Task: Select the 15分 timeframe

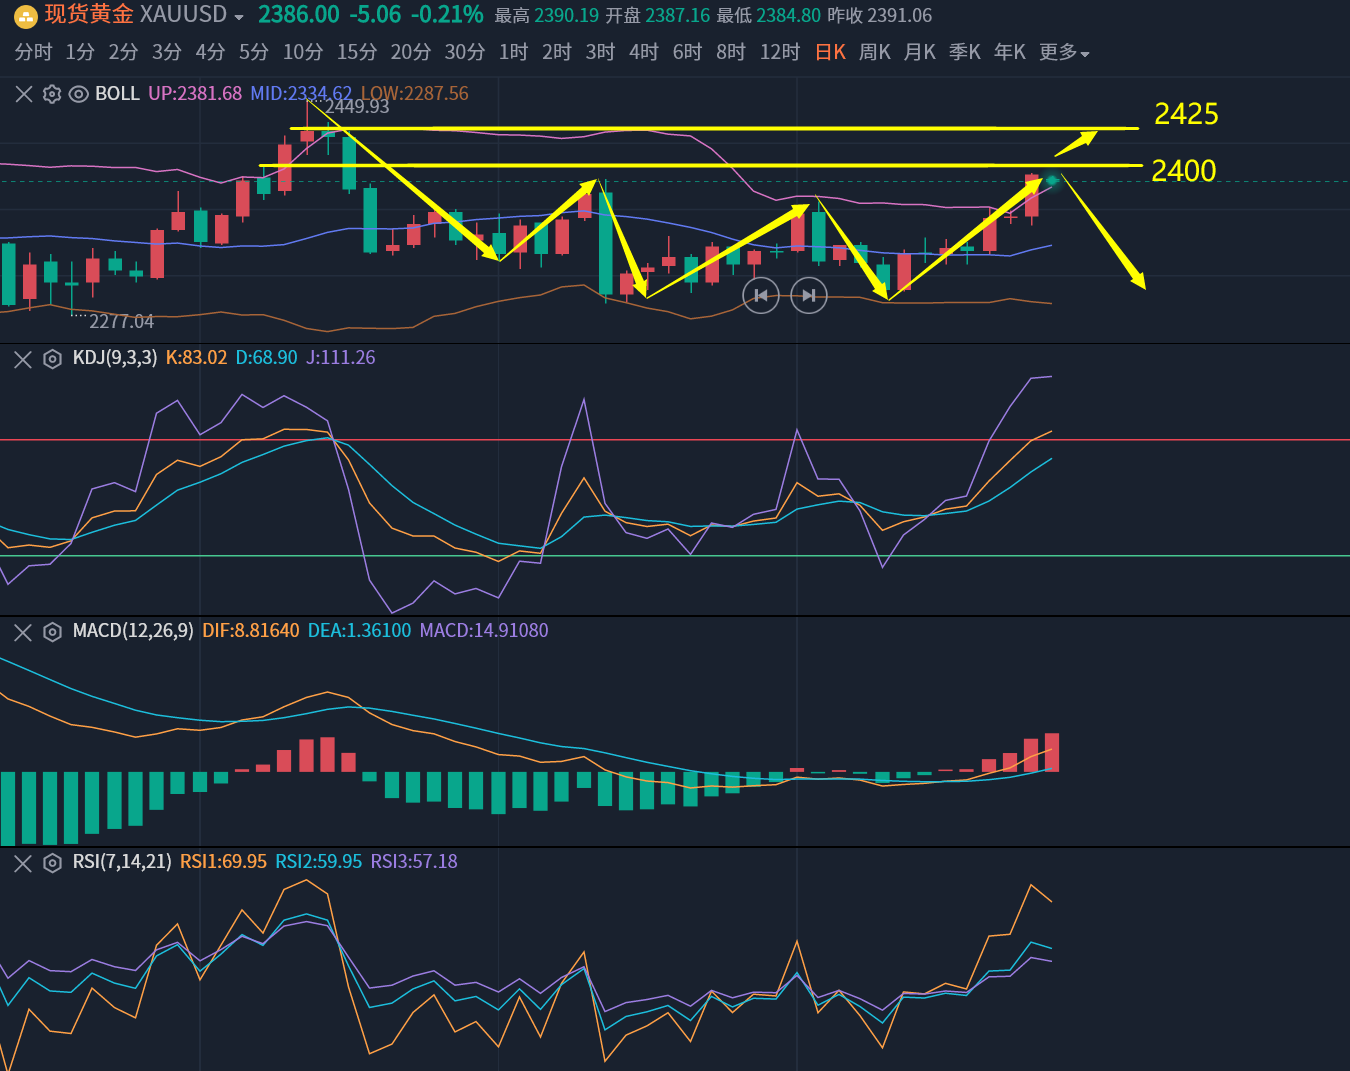Action: tap(357, 52)
